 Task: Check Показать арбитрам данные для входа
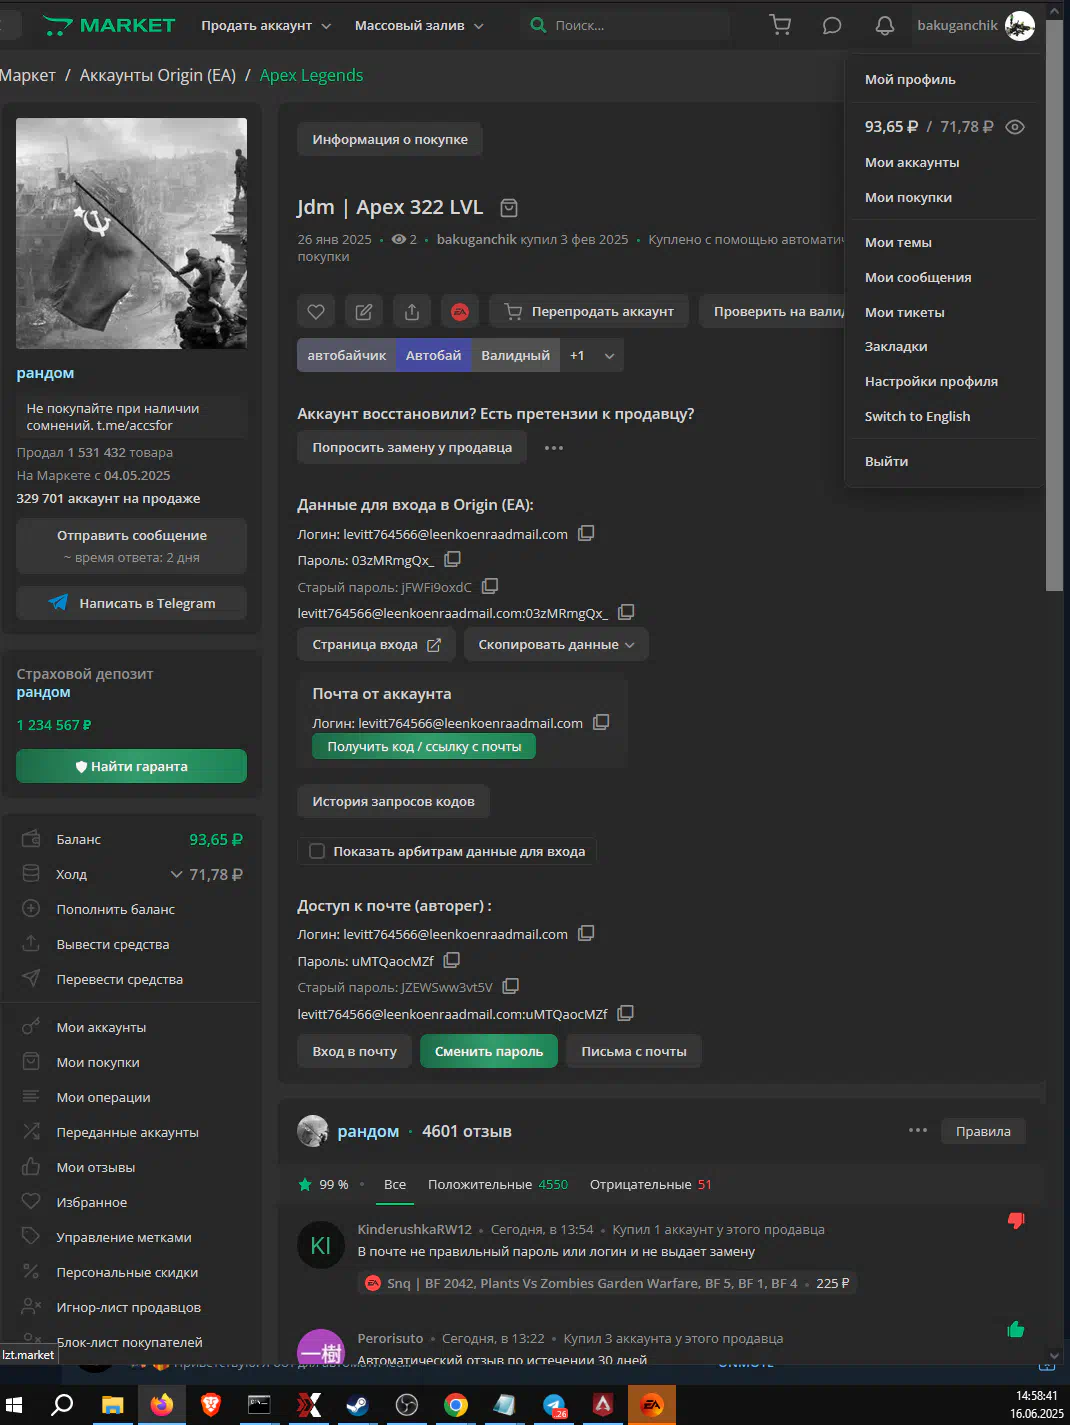pyautogui.click(x=317, y=851)
